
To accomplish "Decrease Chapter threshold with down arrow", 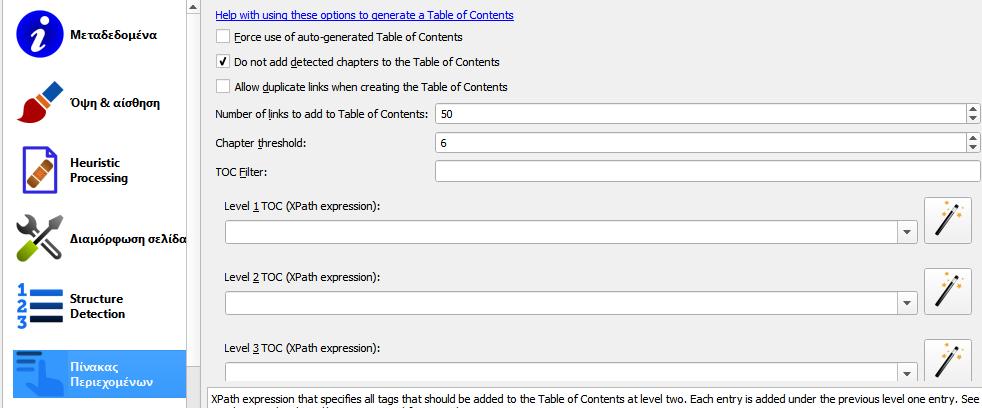I will (973, 147).
